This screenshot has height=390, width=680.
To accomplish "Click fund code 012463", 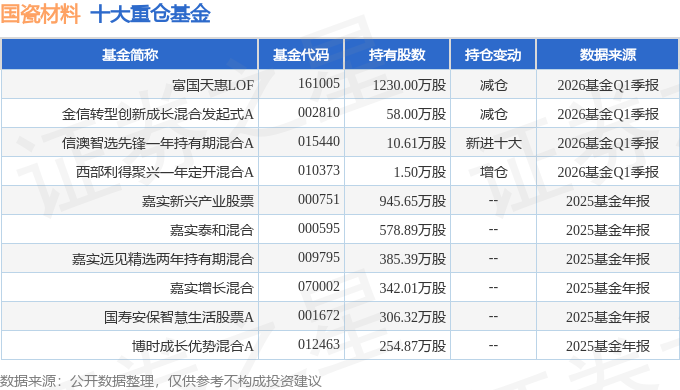I will 319,344.
